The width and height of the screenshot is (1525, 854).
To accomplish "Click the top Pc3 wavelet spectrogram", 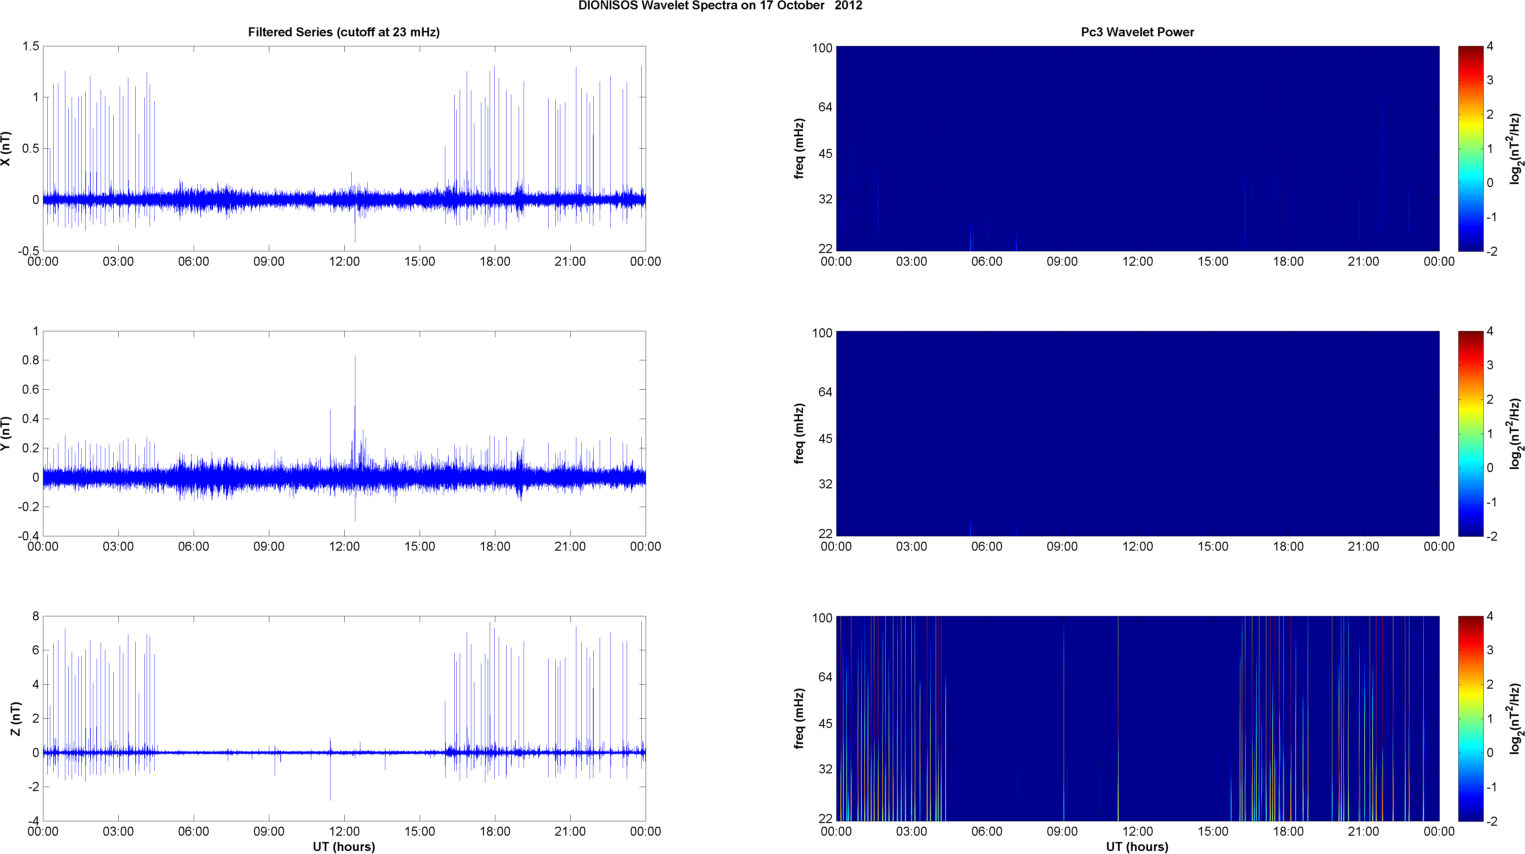I will point(1137,149).
